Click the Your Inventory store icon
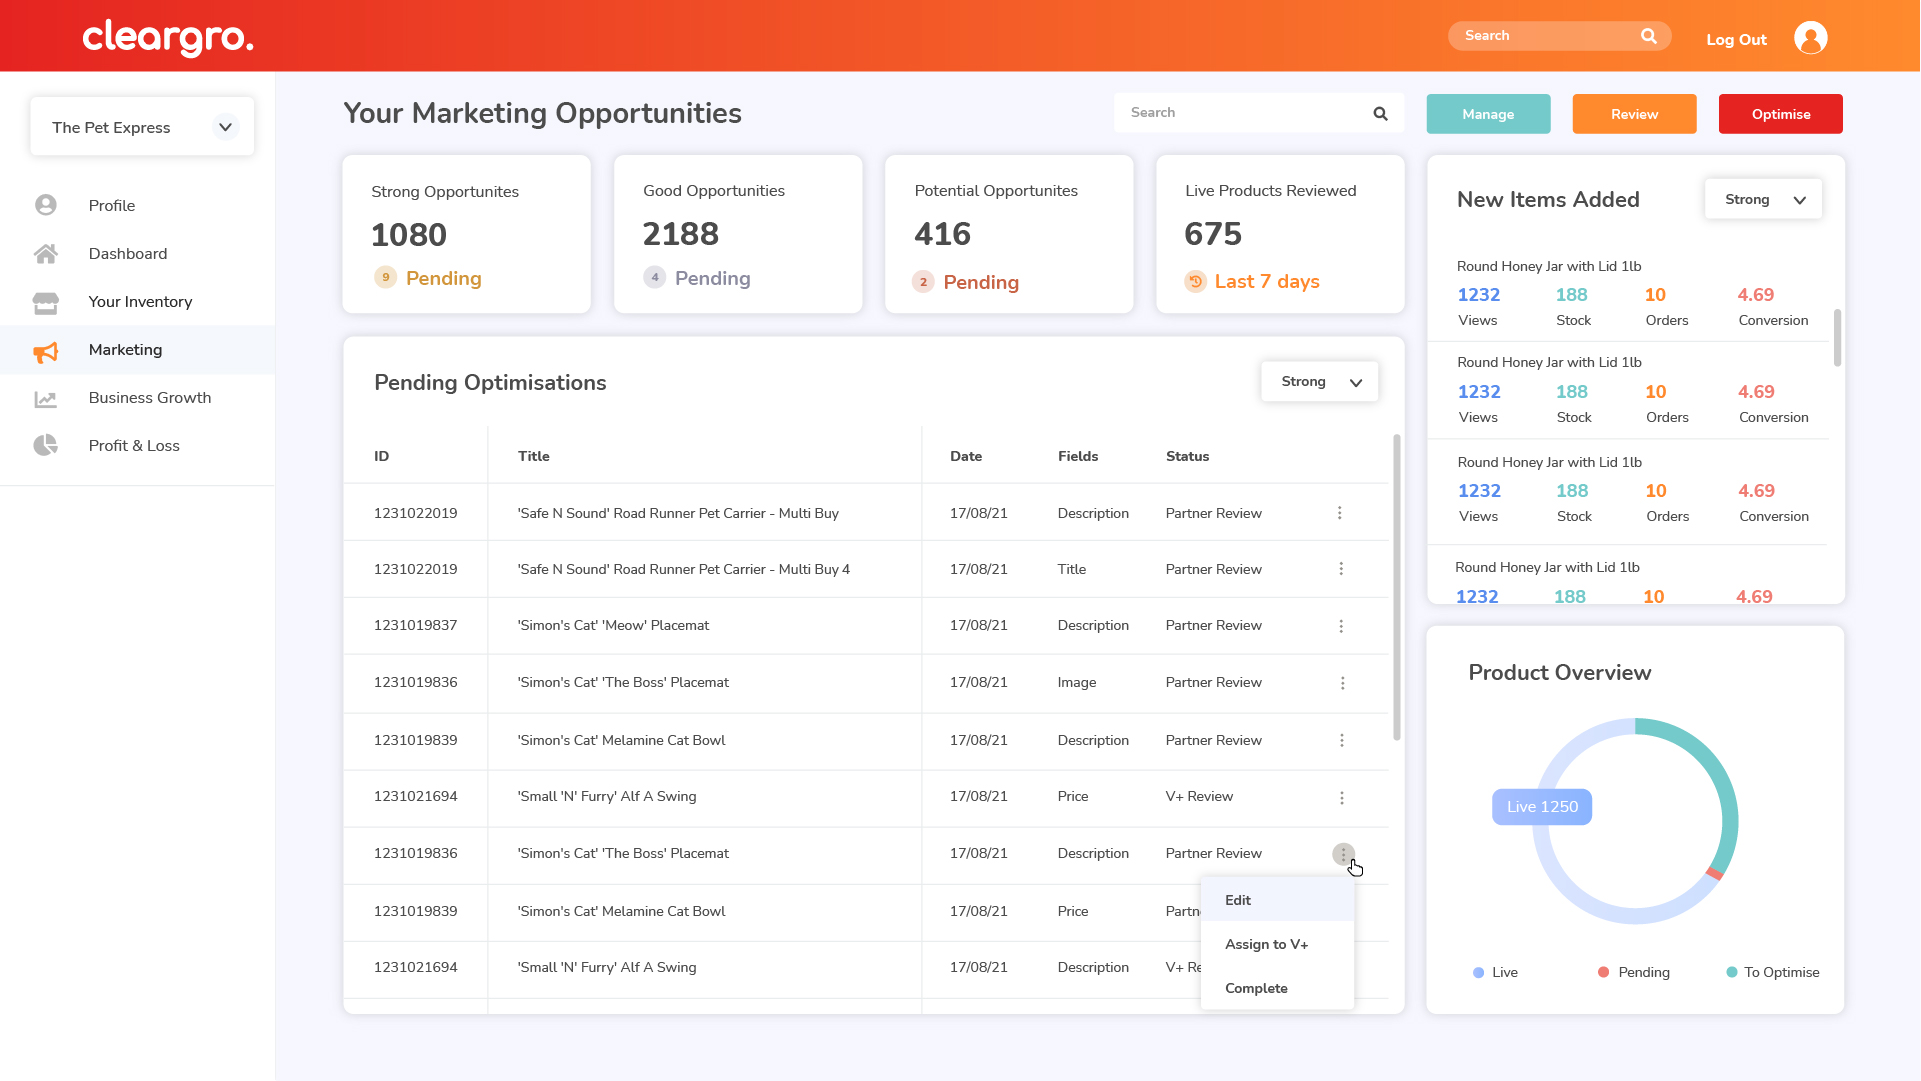This screenshot has width=1921, height=1081. (x=46, y=302)
